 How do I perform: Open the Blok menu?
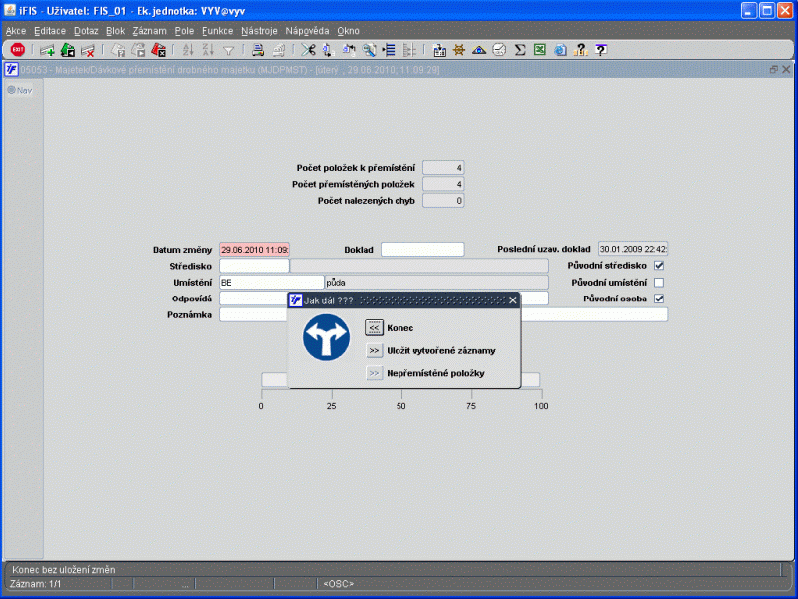pyautogui.click(x=116, y=31)
